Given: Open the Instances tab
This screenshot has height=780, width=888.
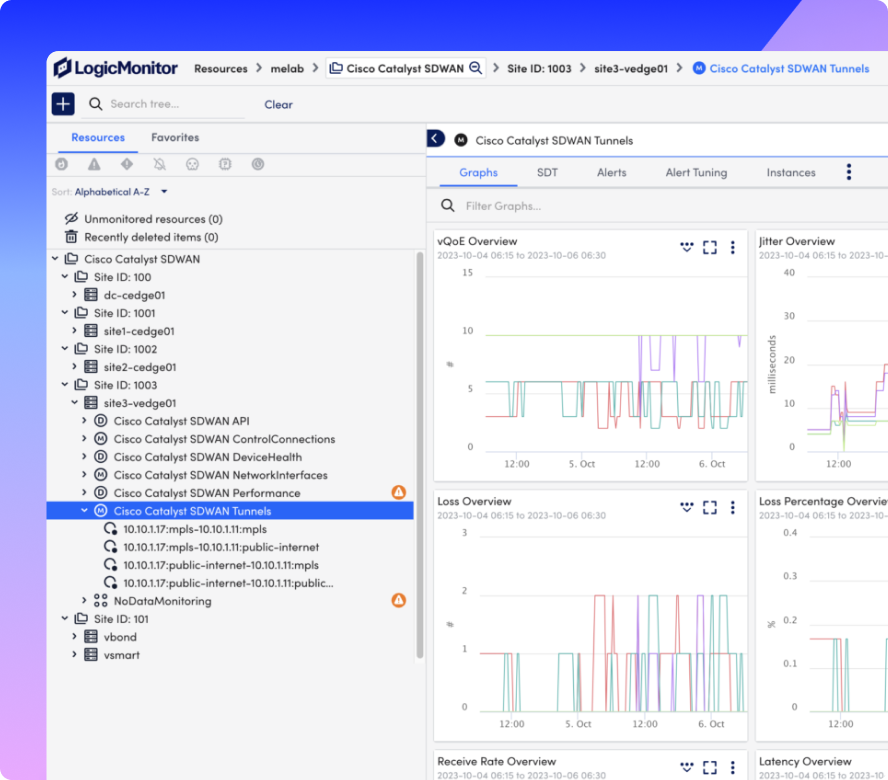Looking at the screenshot, I should tap(791, 172).
